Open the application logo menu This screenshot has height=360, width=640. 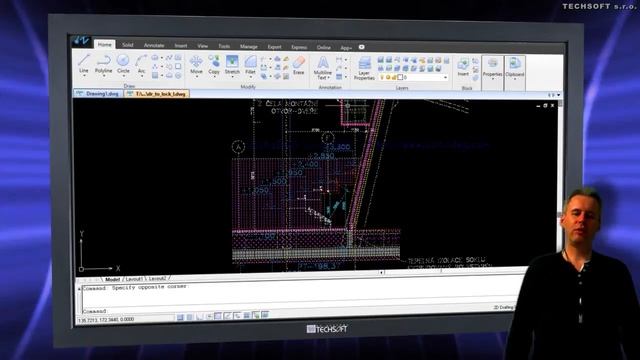coord(81,40)
